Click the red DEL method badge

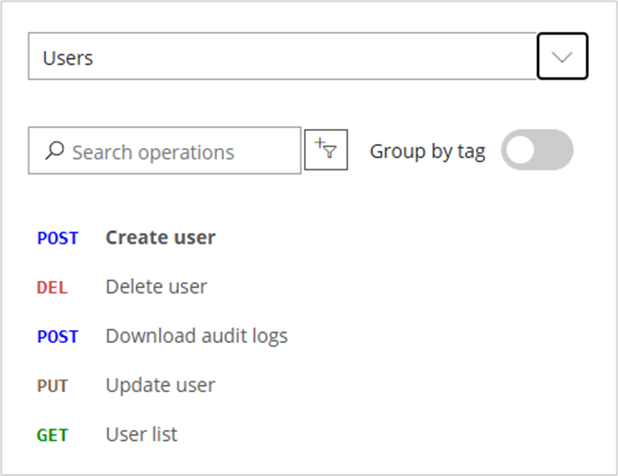click(52, 287)
